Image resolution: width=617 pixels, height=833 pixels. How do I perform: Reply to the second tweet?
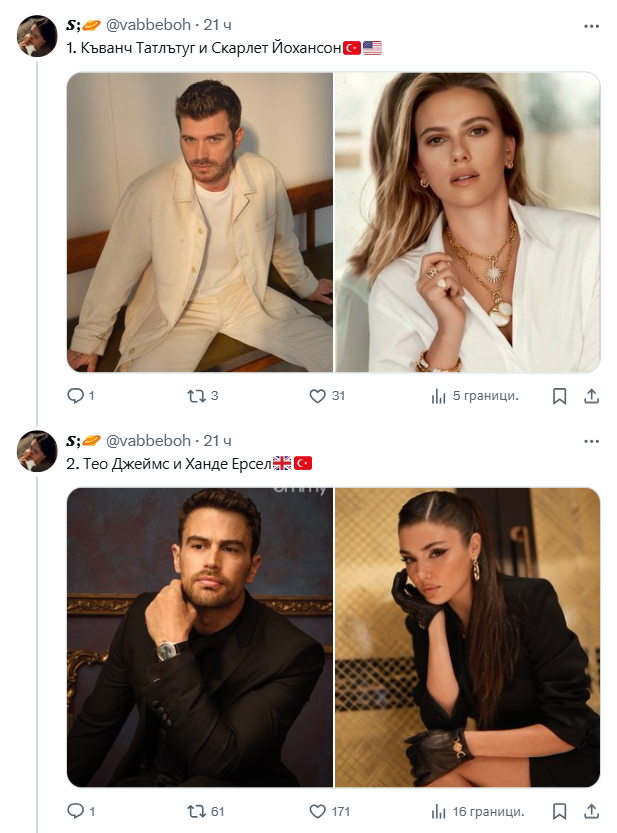[76, 811]
